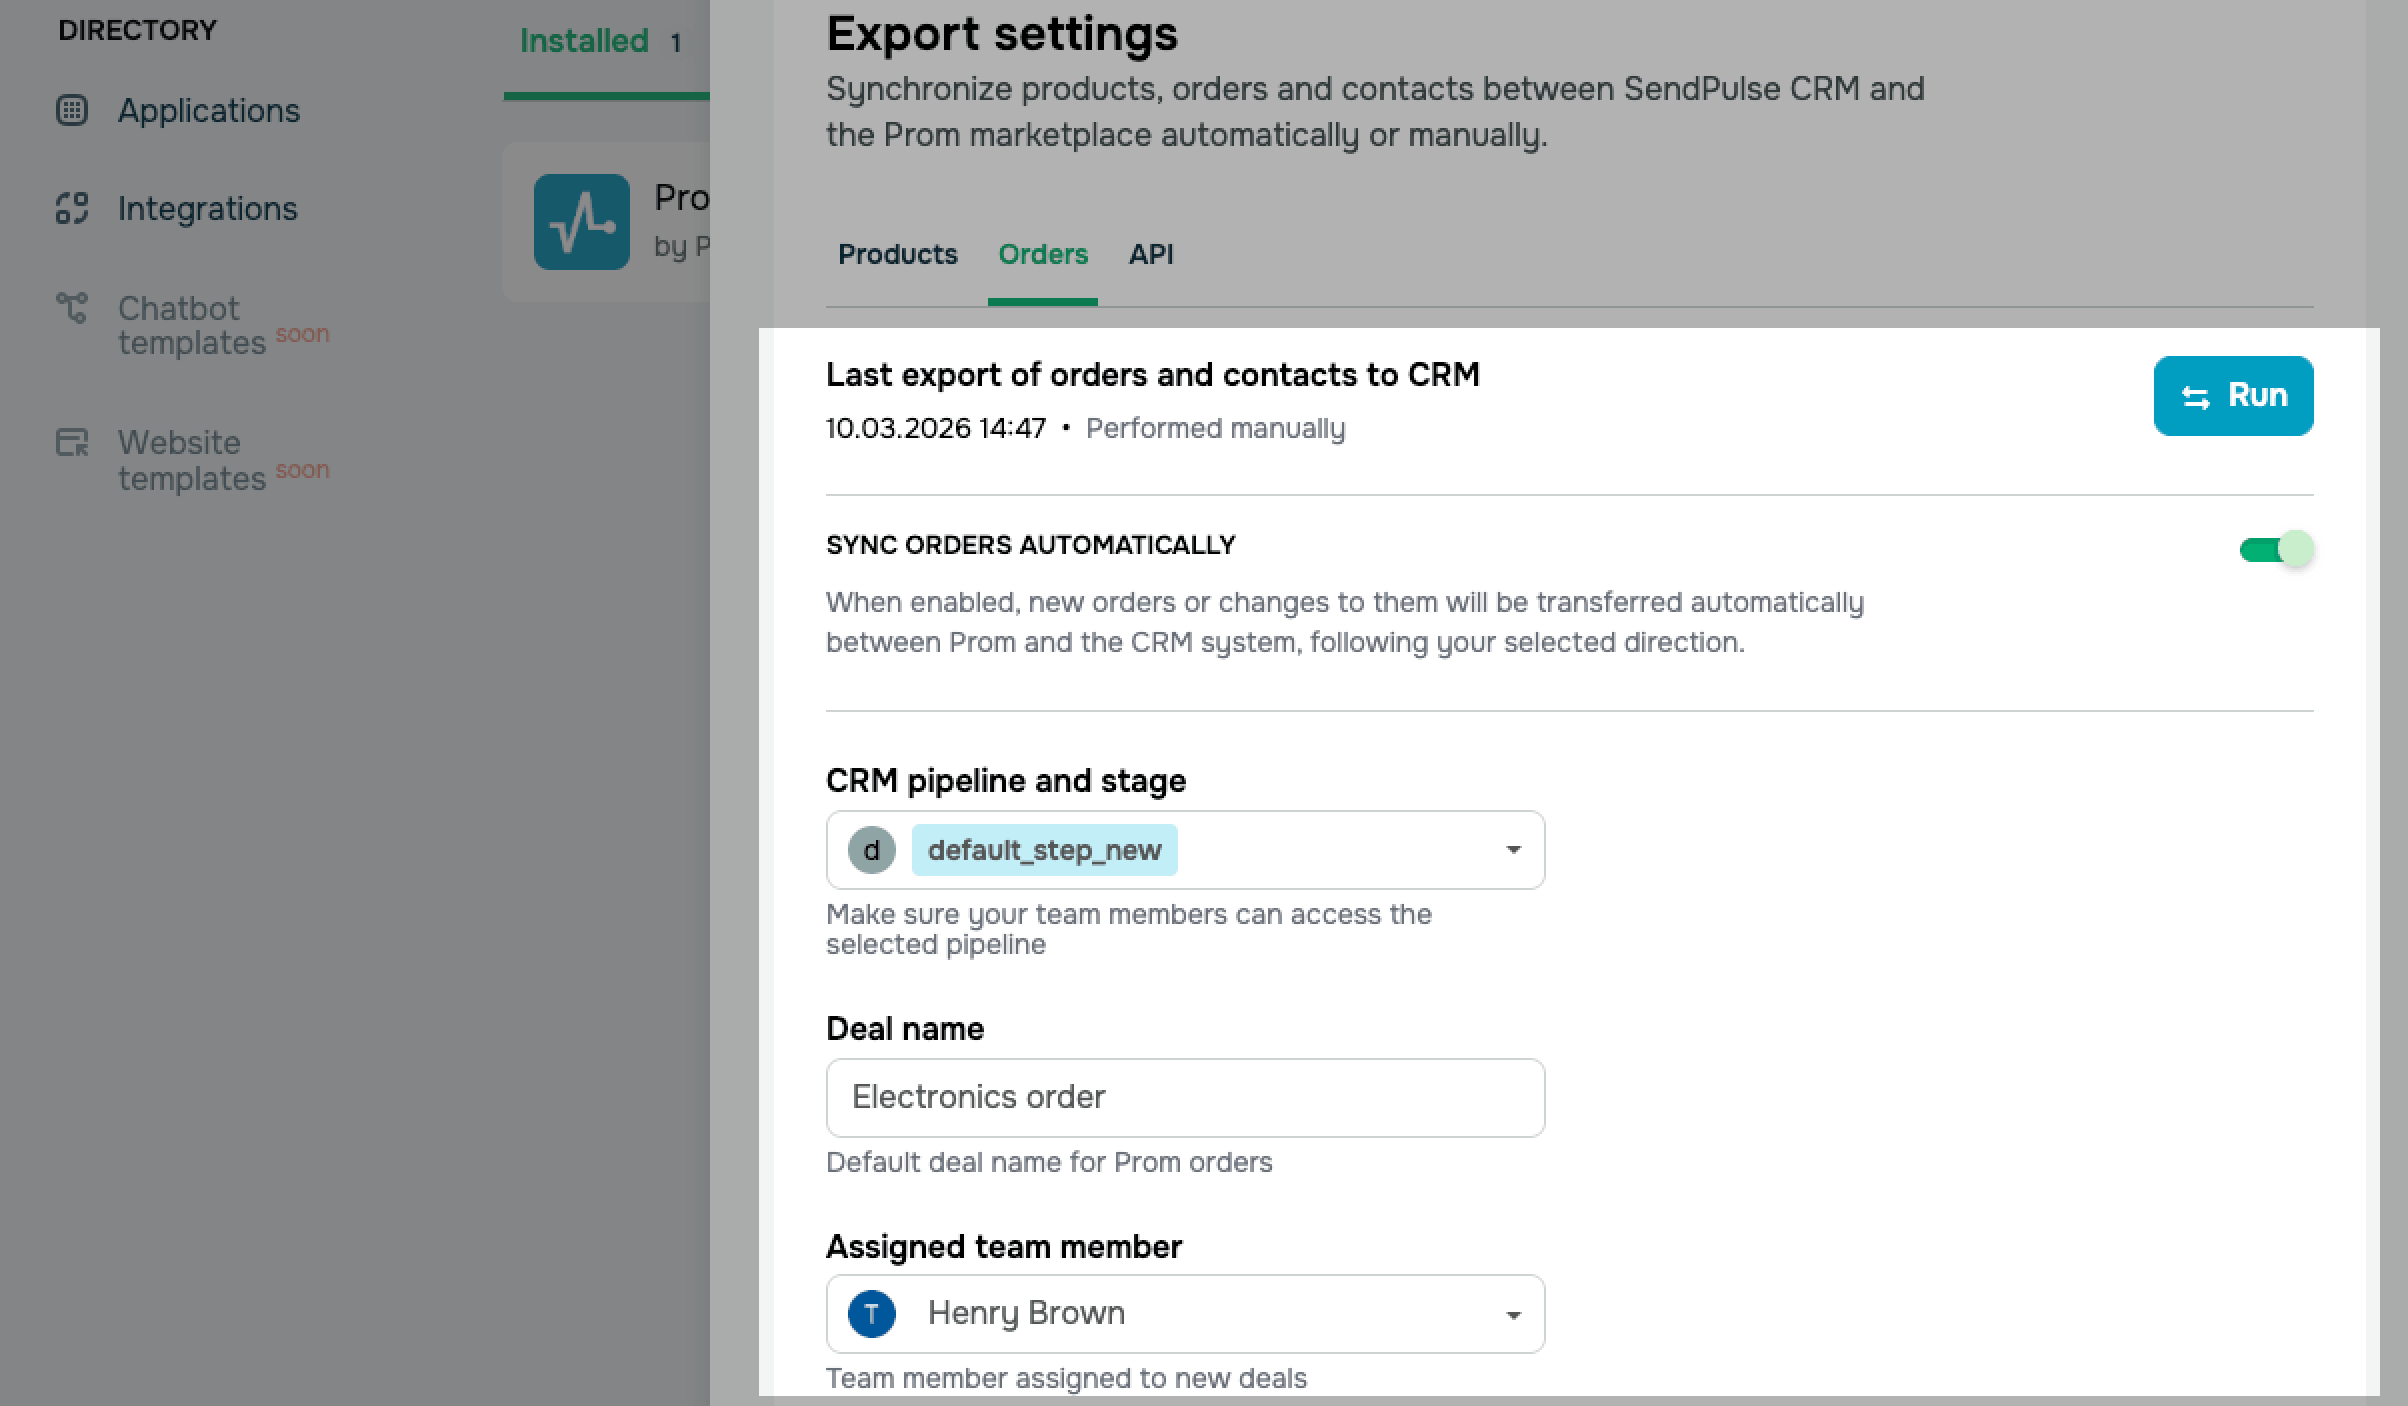This screenshot has height=1406, width=2408.
Task: Open the API tab
Action: pos(1150,254)
